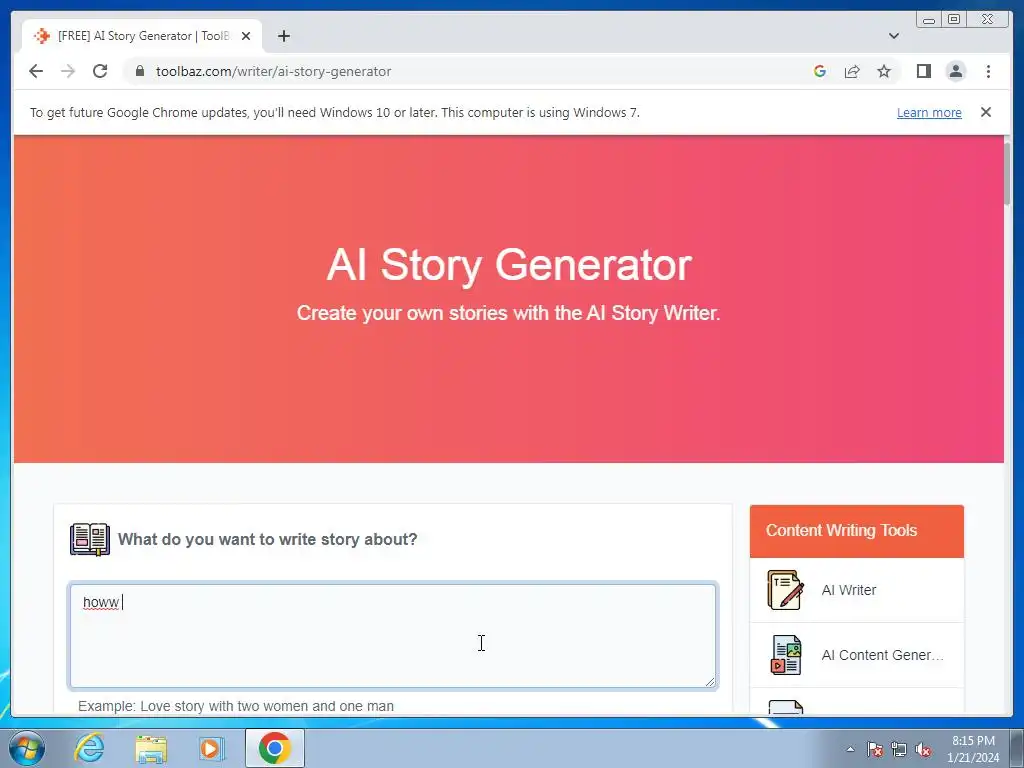
Task: Open the Chrome three-dot menu
Action: tap(988, 71)
